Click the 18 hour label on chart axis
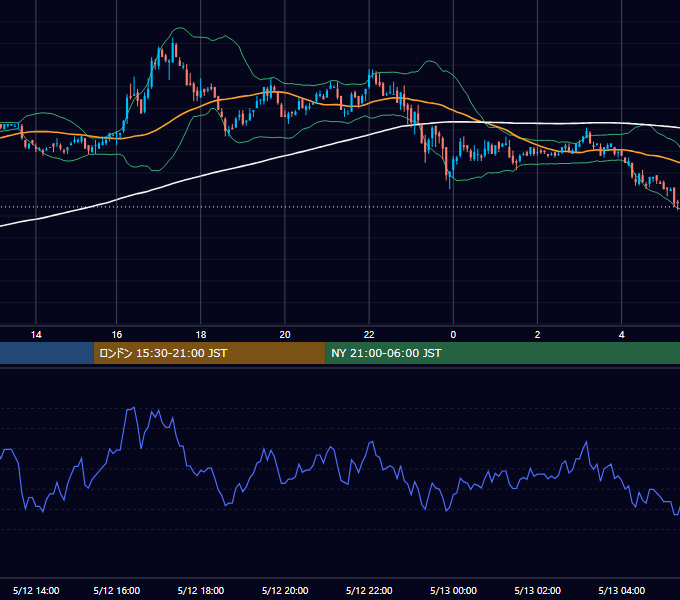This screenshot has width=680, height=600. pos(201,335)
